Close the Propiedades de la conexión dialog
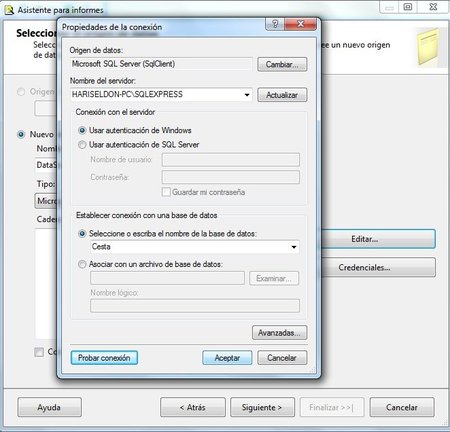 pyautogui.click(x=301, y=24)
